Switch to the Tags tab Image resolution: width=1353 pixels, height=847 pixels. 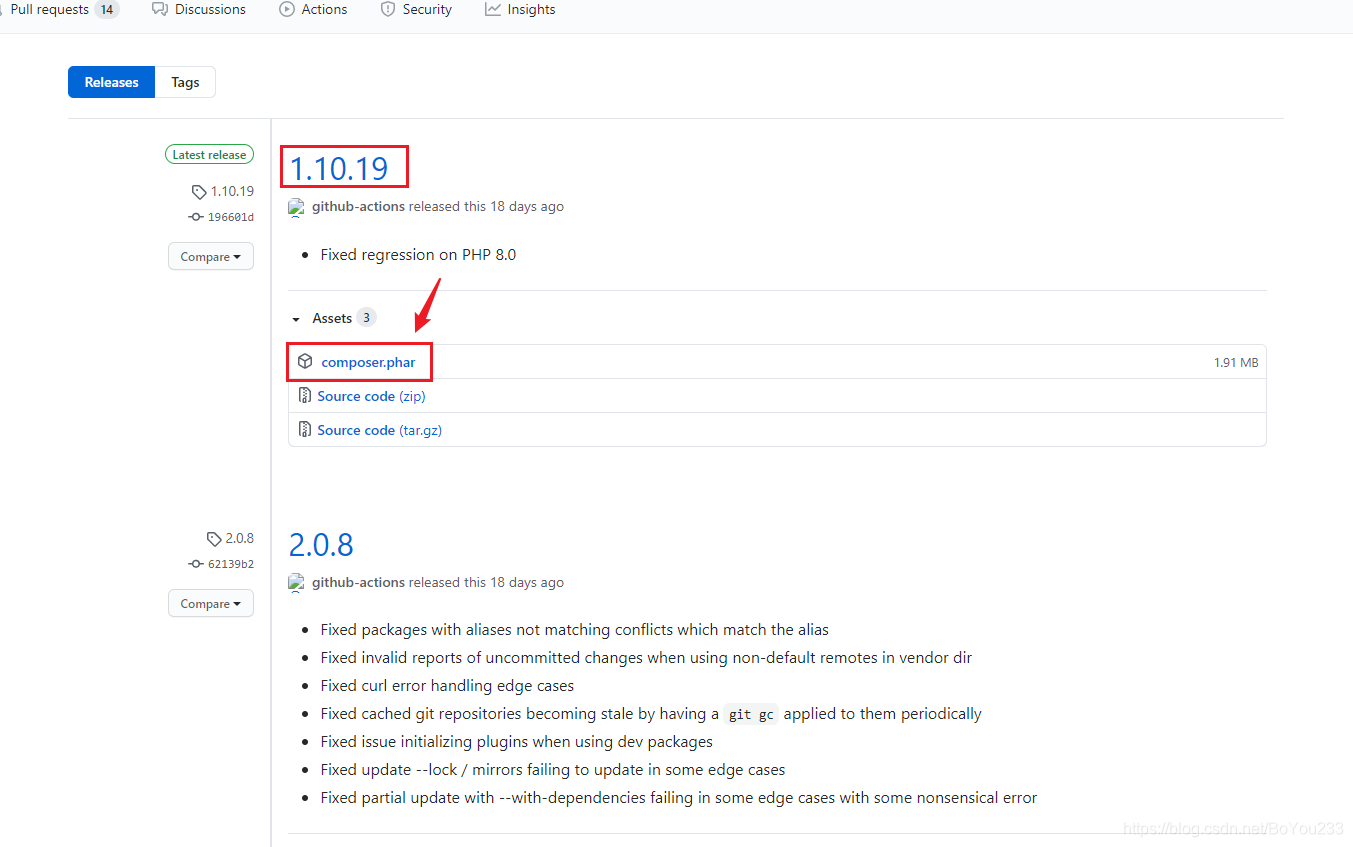(x=185, y=81)
